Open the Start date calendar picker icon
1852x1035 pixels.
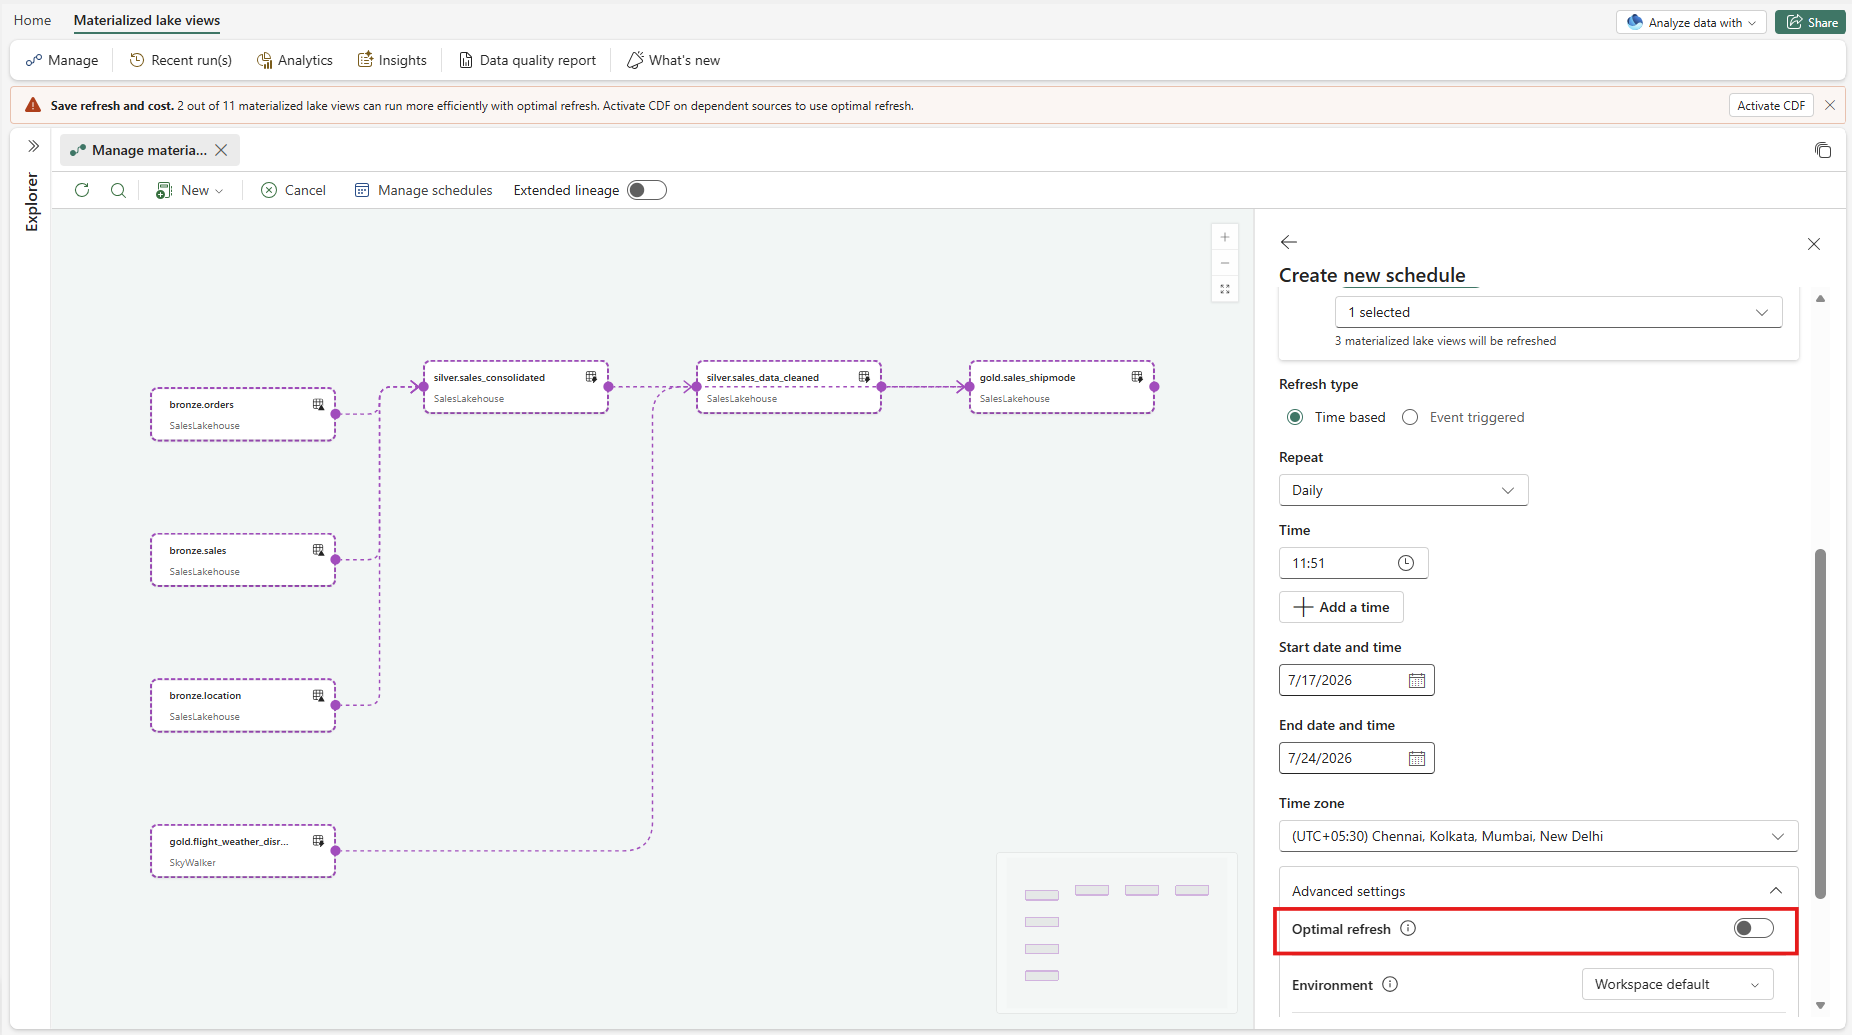coord(1417,680)
